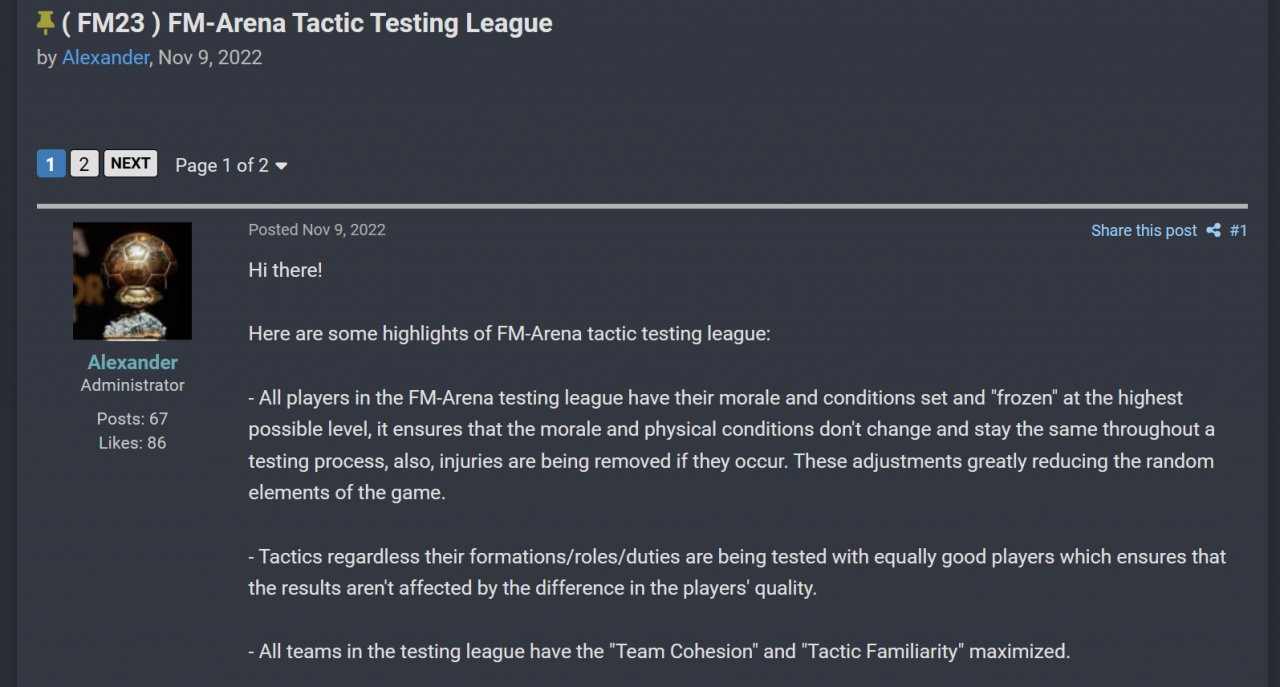Click the yellow pin icon beside thread title
The image size is (1280, 687).
click(45, 22)
